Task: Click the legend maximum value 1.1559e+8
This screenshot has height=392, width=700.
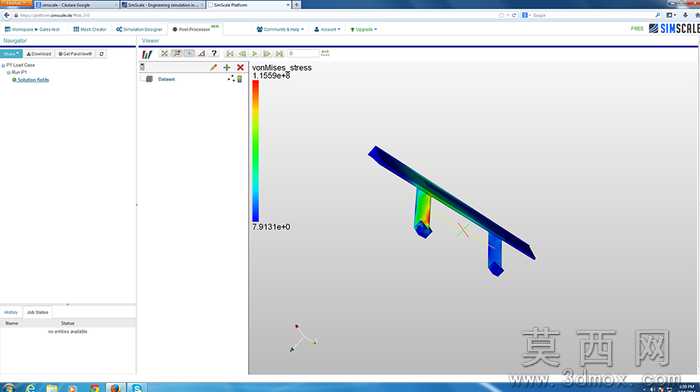Action: pos(271,76)
